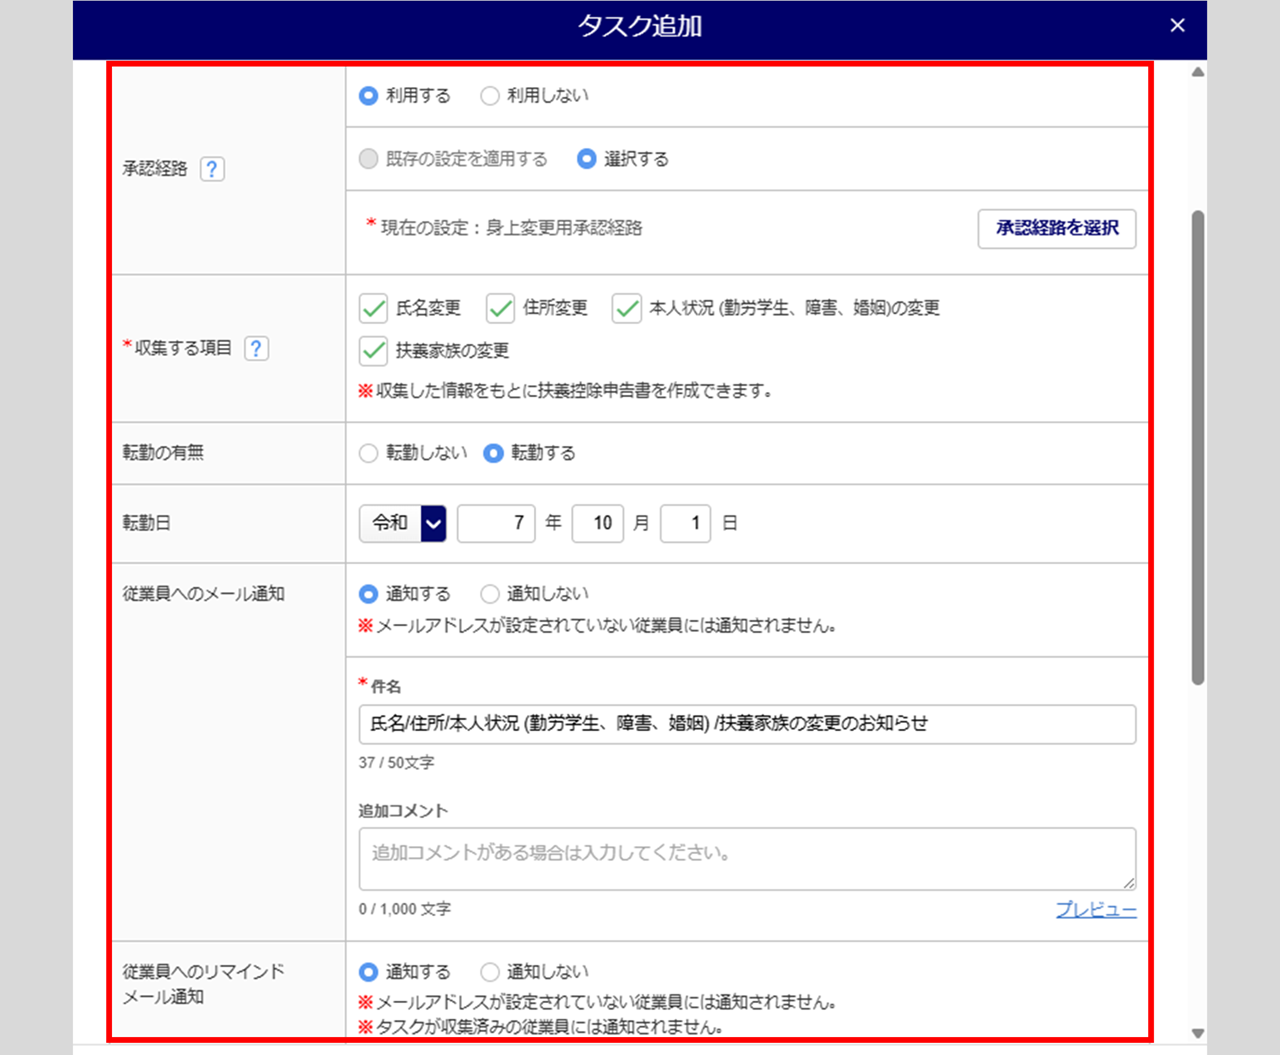Viewport: 1280px width, 1055px height.
Task: Click help icon next to 収集する項目
Action: pos(256,348)
